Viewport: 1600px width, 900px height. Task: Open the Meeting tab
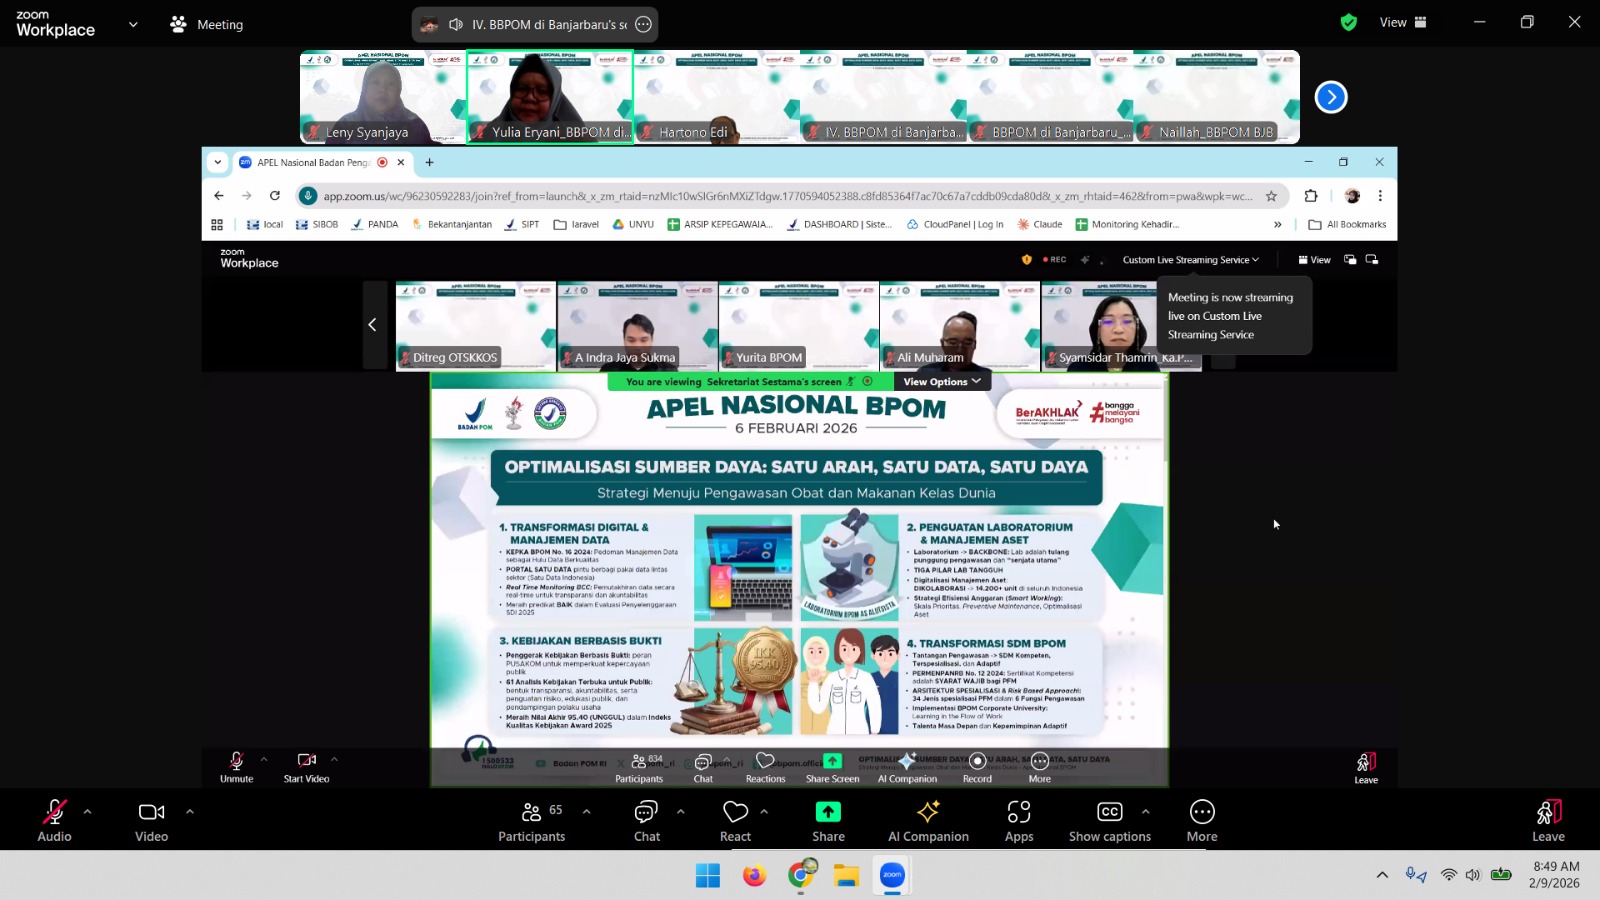(207, 24)
